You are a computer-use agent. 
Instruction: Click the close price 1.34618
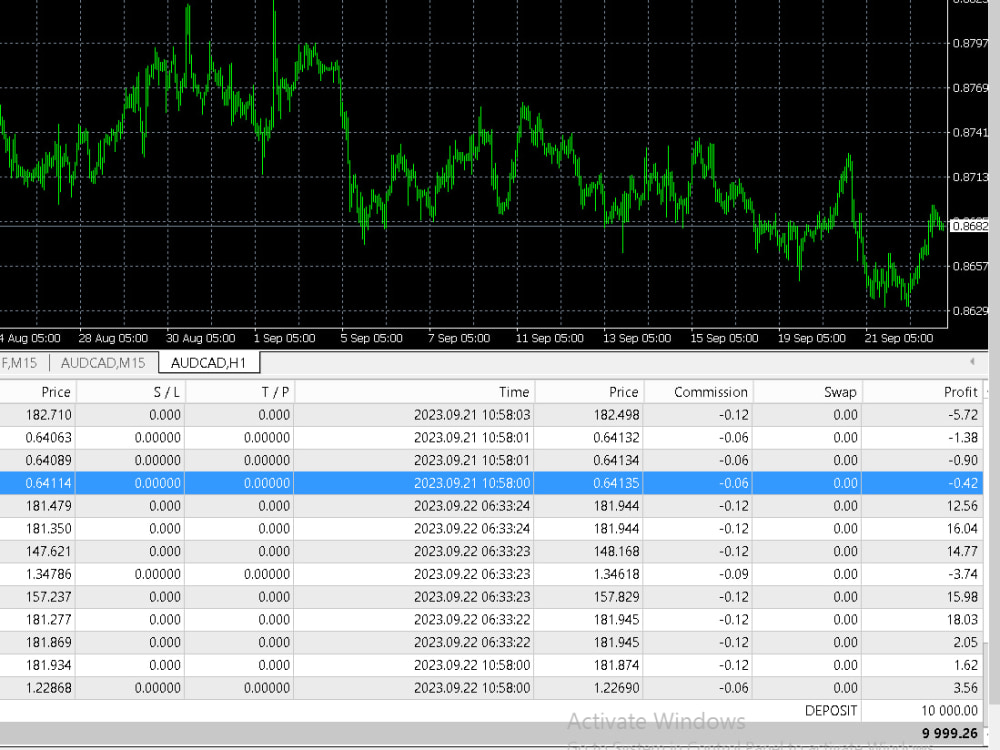click(x=616, y=575)
